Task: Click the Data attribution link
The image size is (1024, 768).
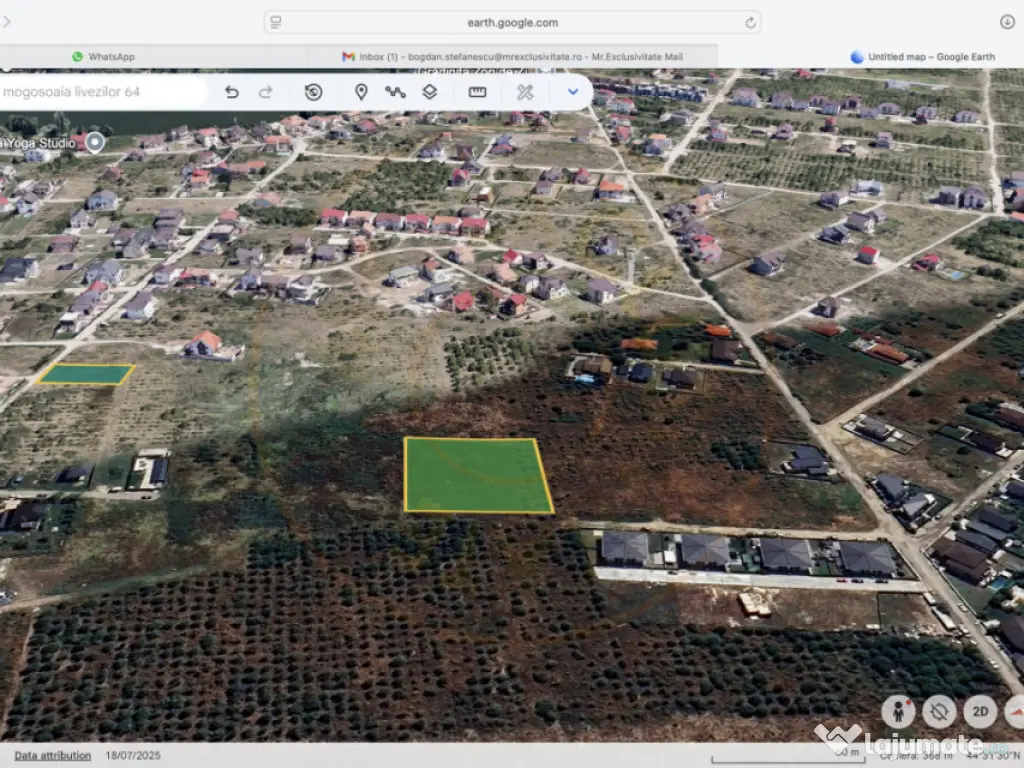Action: pyautogui.click(x=53, y=755)
